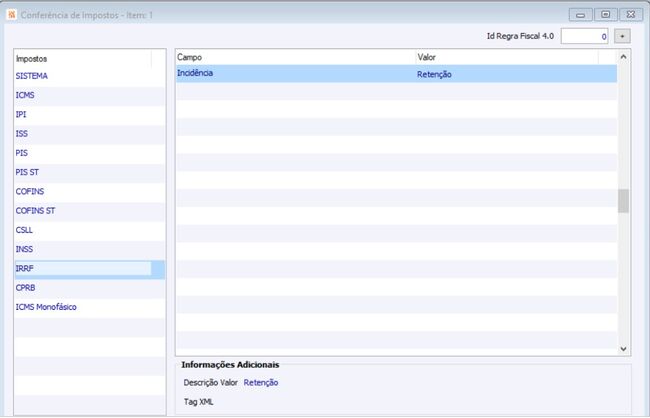Click the vertical scrollbar thumb
This screenshot has height=418, width=650.
click(623, 201)
